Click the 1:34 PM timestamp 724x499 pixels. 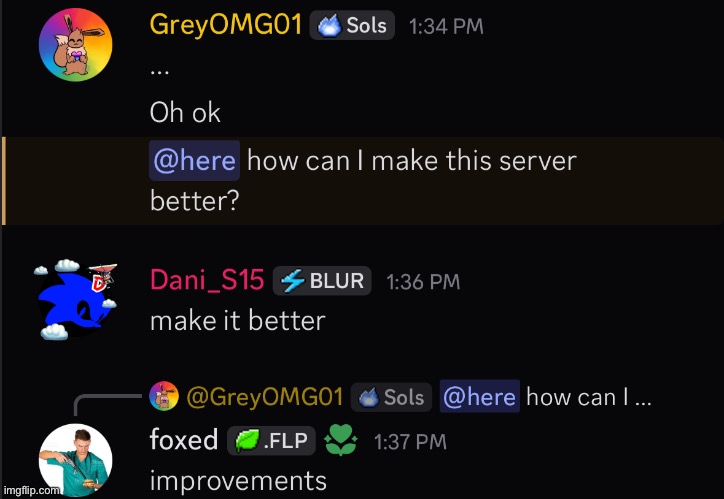click(446, 26)
